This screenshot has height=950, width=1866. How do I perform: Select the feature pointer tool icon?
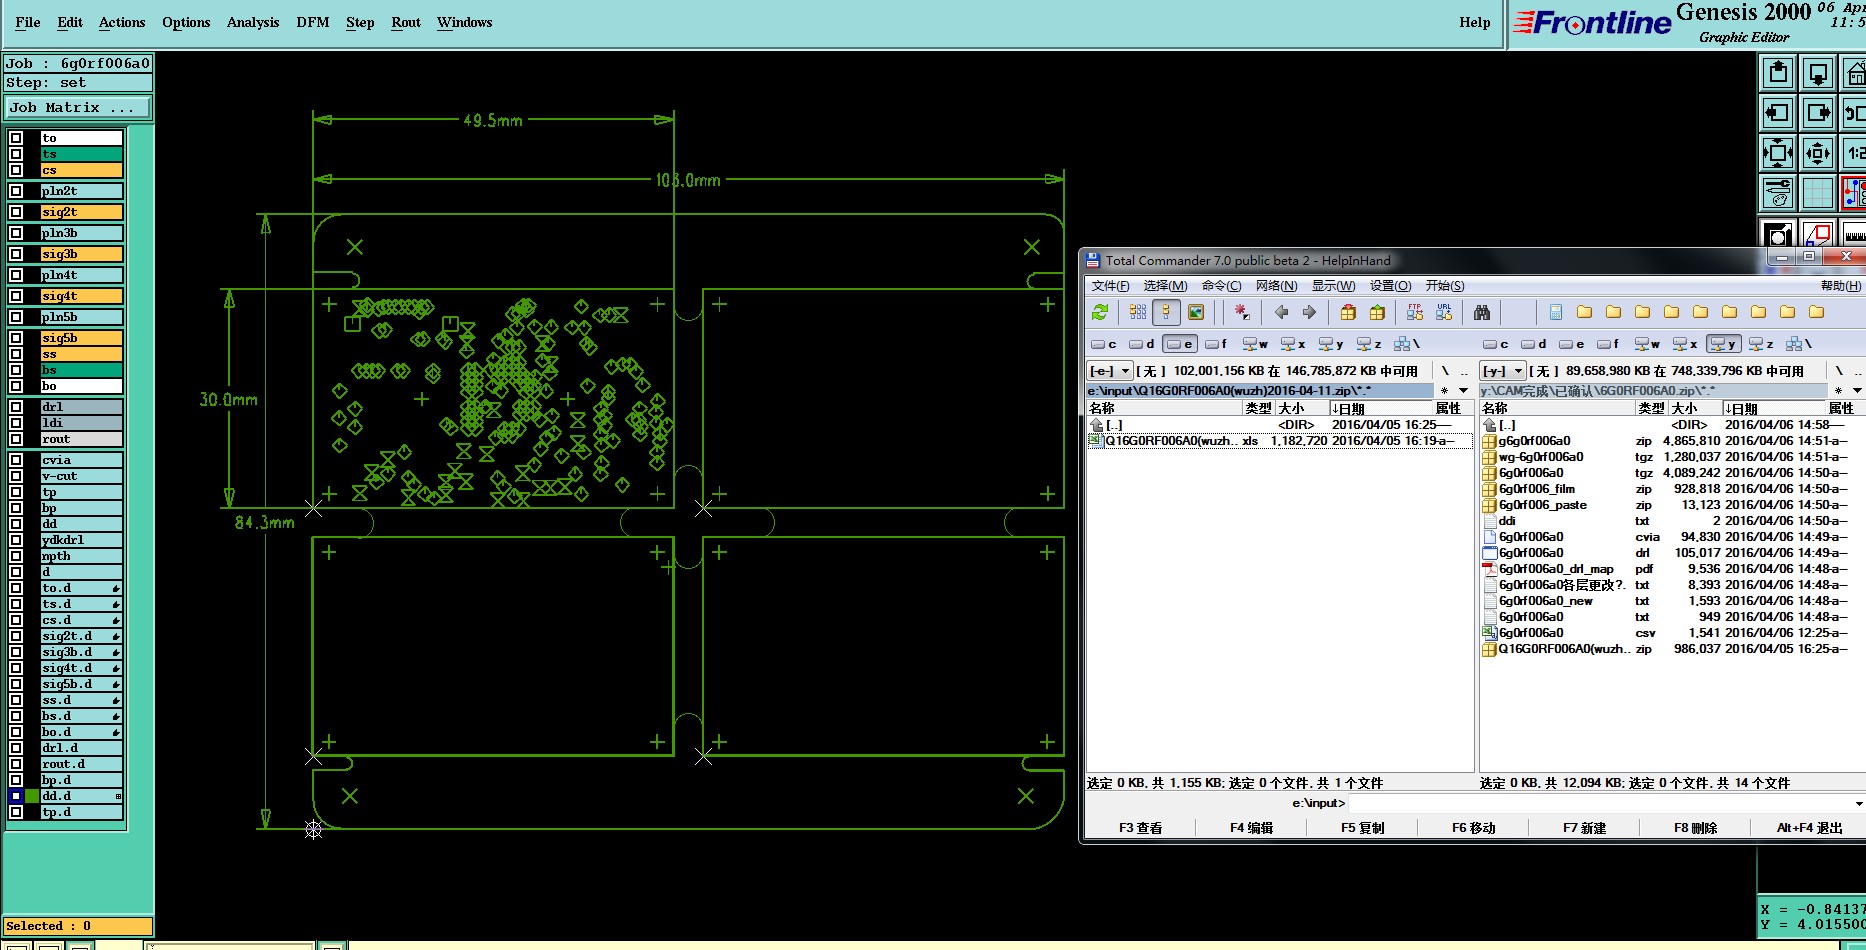pos(1778,233)
